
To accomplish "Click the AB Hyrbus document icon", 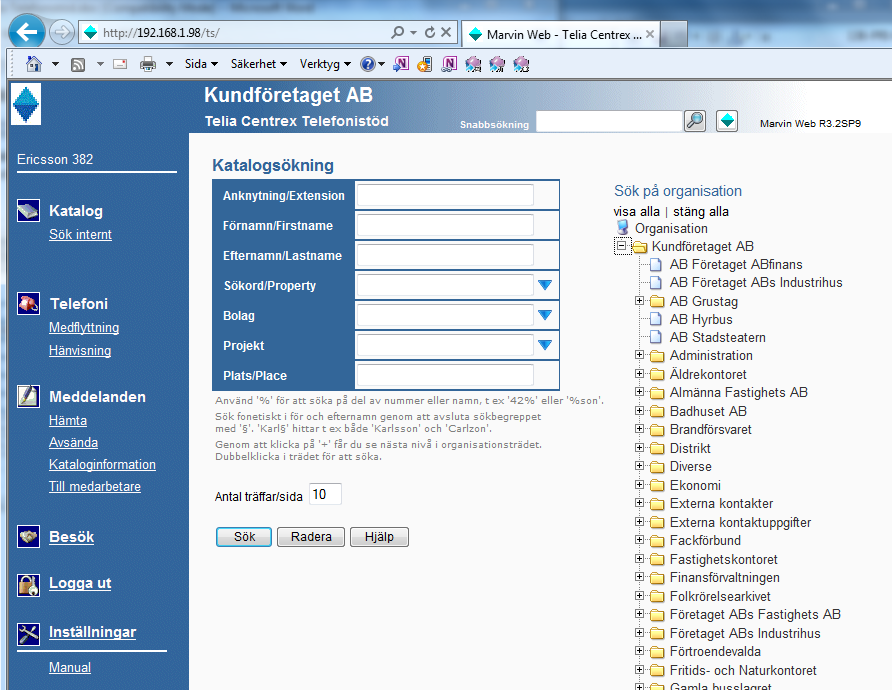I will [x=656, y=319].
